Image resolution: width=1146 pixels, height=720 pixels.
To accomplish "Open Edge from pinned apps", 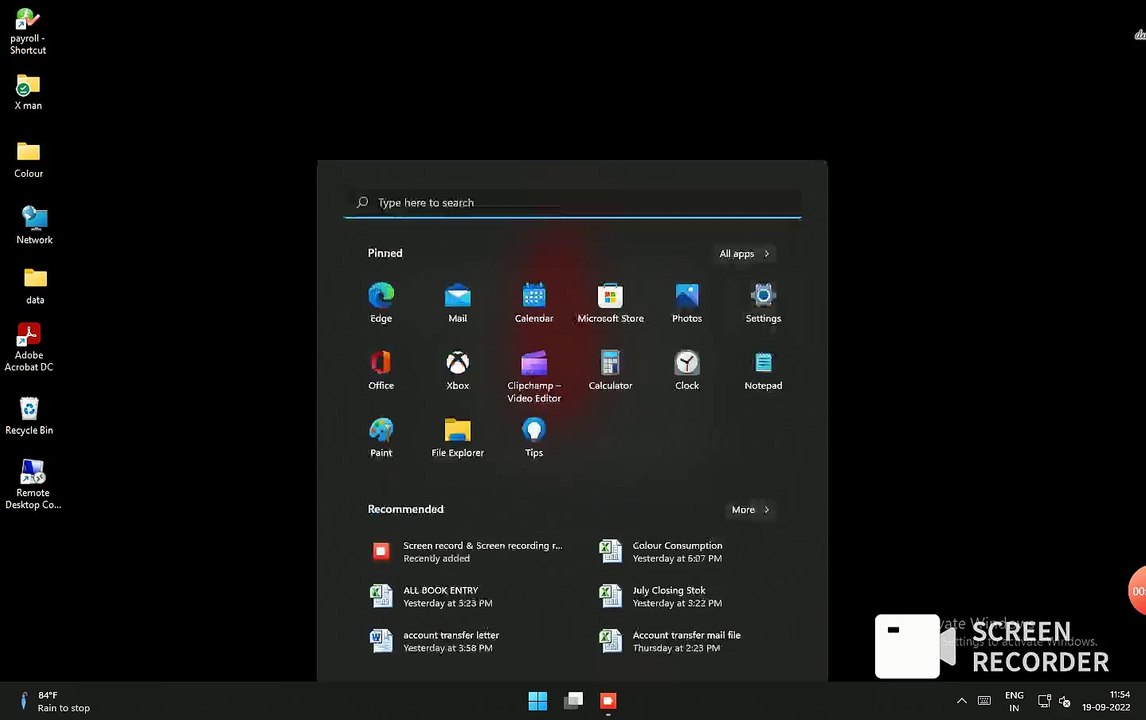I will (381, 303).
